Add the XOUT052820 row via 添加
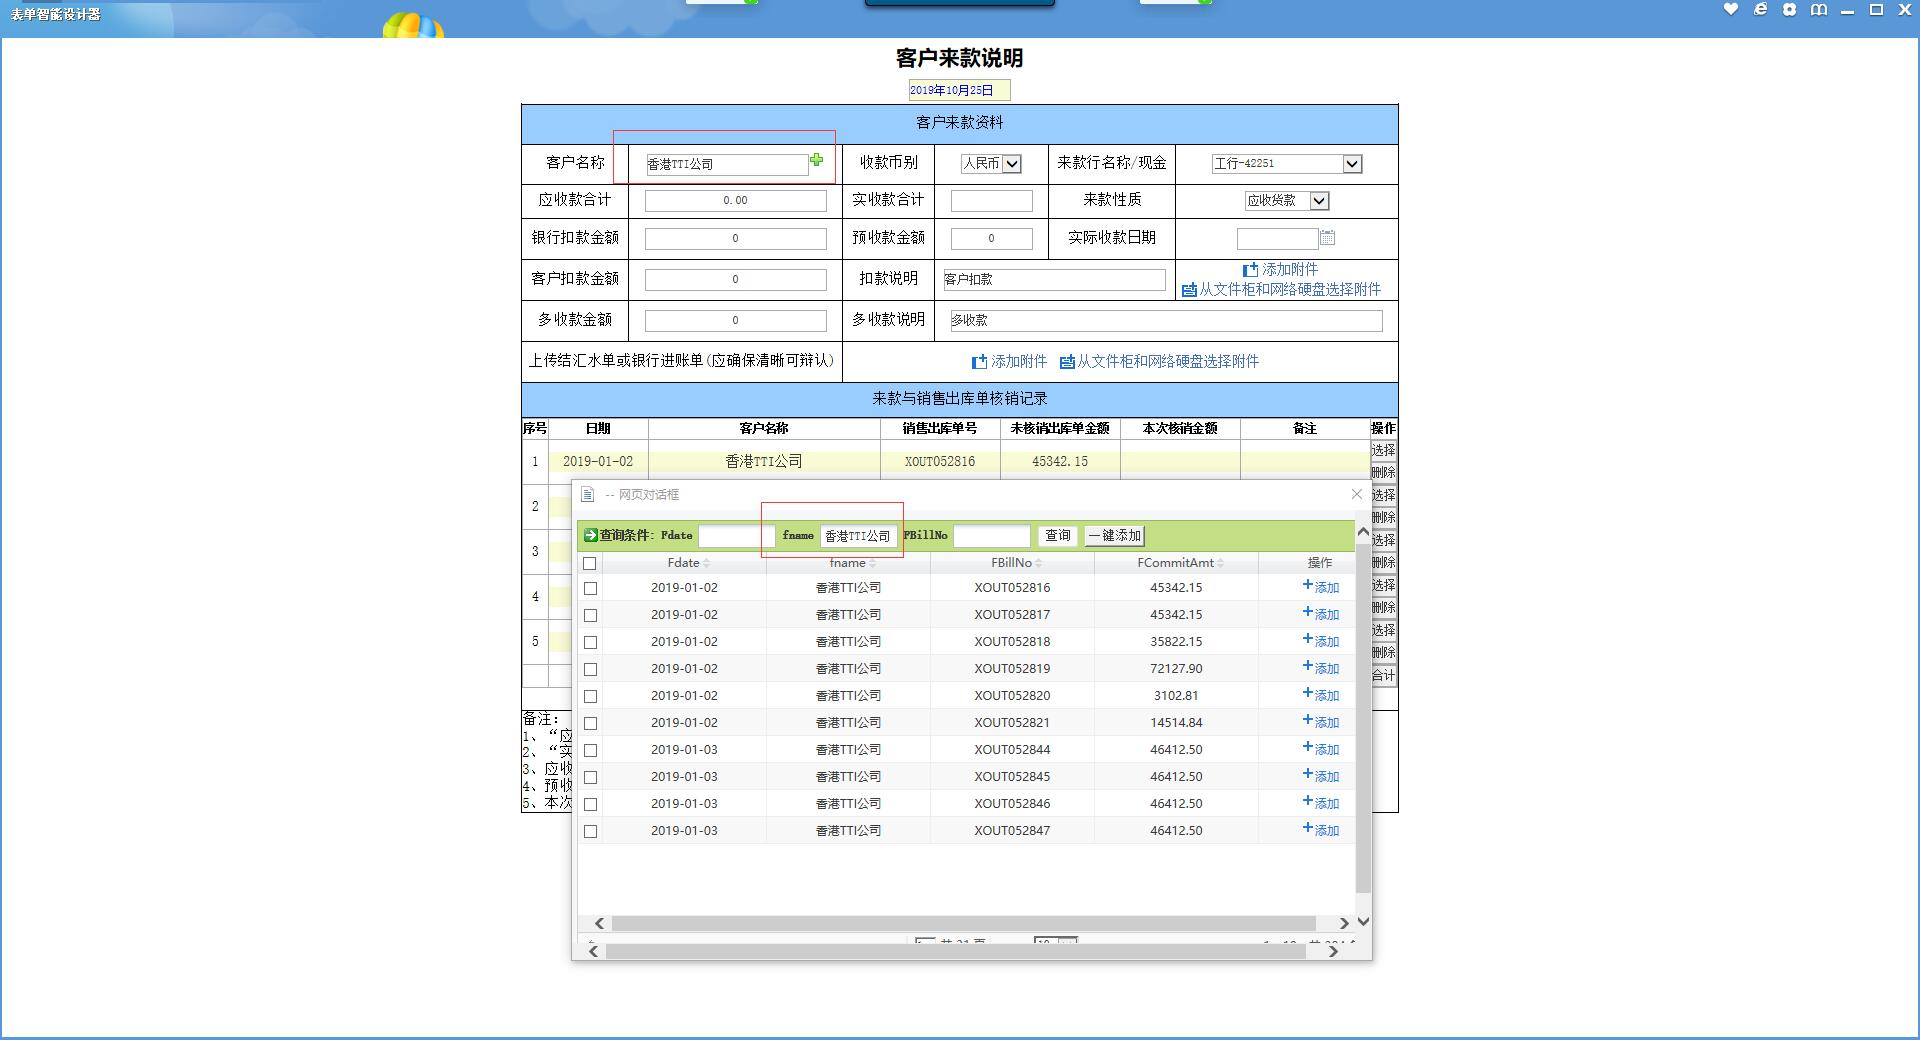The image size is (1920, 1040). (1320, 695)
